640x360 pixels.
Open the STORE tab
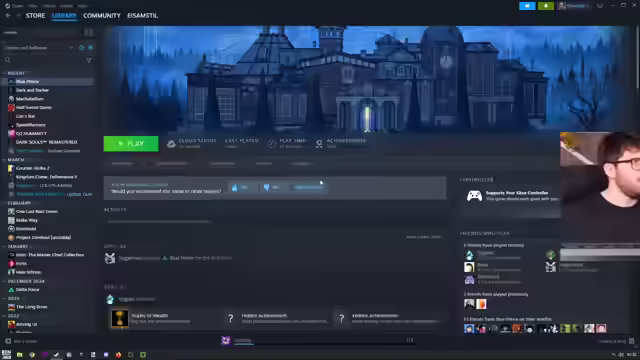click(x=35, y=16)
